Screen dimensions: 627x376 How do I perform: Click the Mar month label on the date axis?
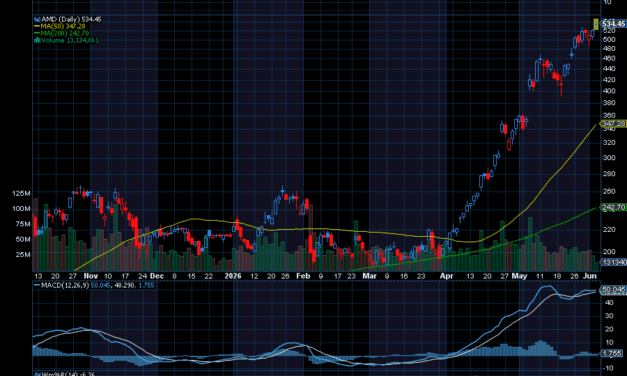coord(369,276)
